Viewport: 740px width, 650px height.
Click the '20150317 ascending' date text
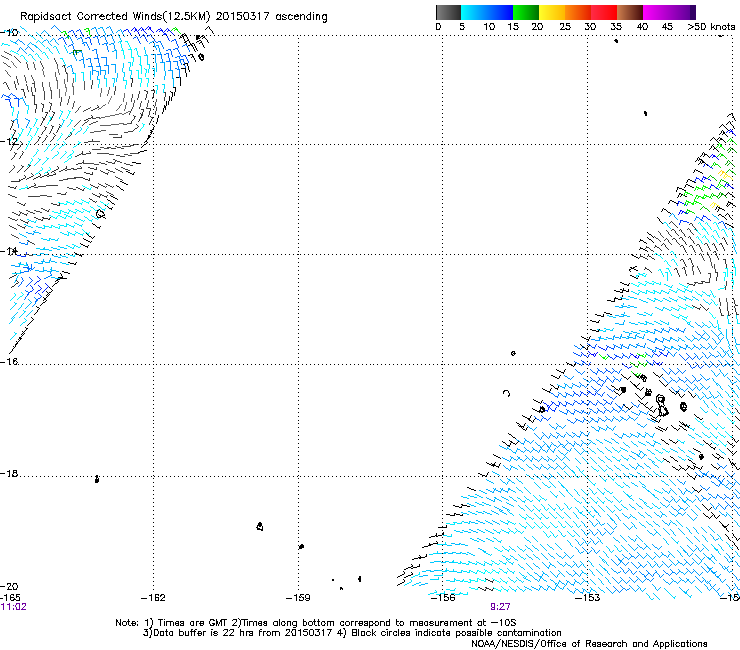[x=271, y=17]
